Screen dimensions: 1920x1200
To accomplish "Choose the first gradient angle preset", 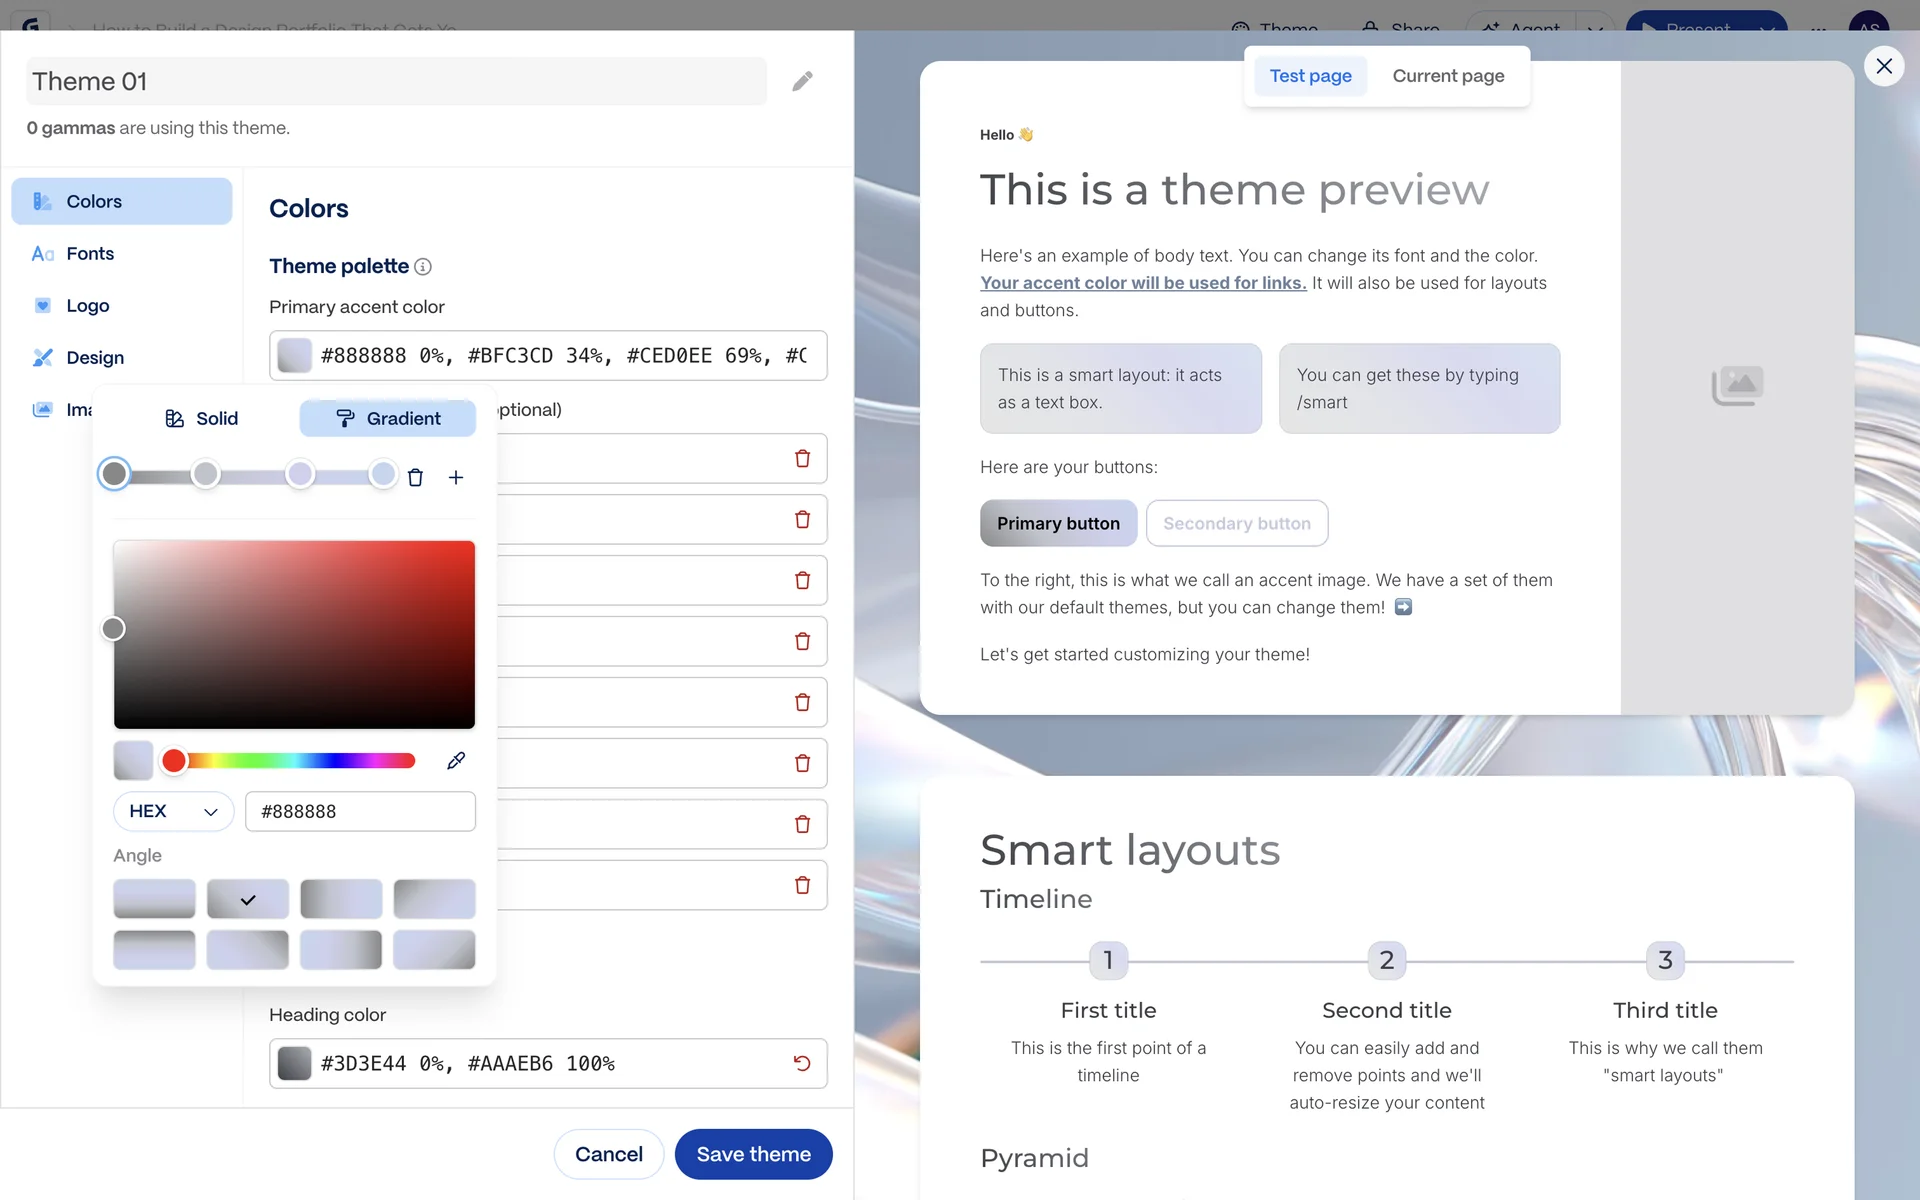I will point(154,899).
